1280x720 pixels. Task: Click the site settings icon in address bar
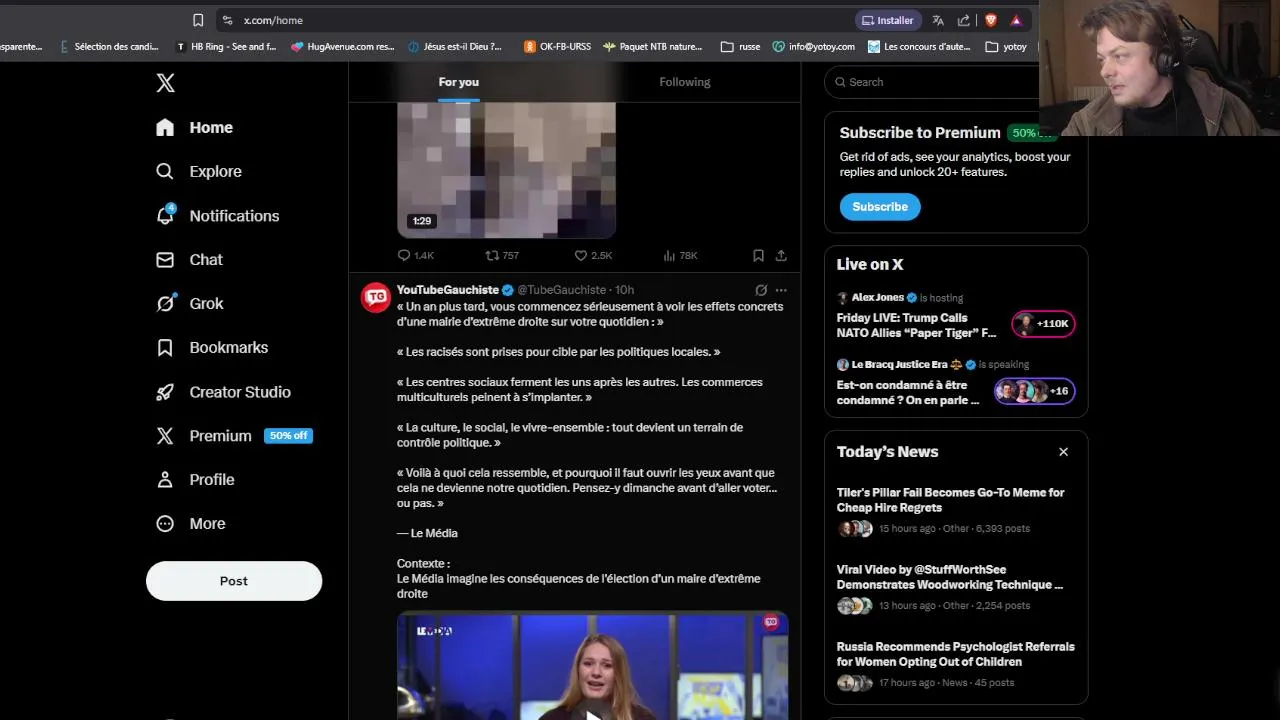click(x=227, y=20)
